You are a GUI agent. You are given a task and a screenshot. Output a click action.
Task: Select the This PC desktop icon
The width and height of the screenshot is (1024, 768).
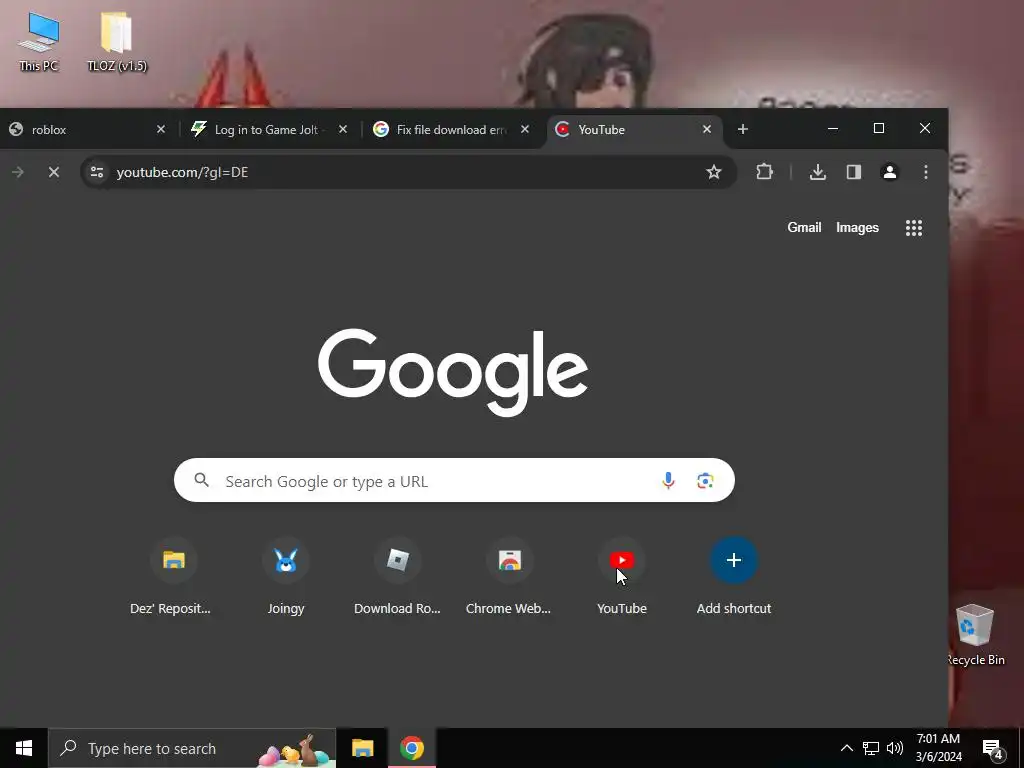pos(39,42)
